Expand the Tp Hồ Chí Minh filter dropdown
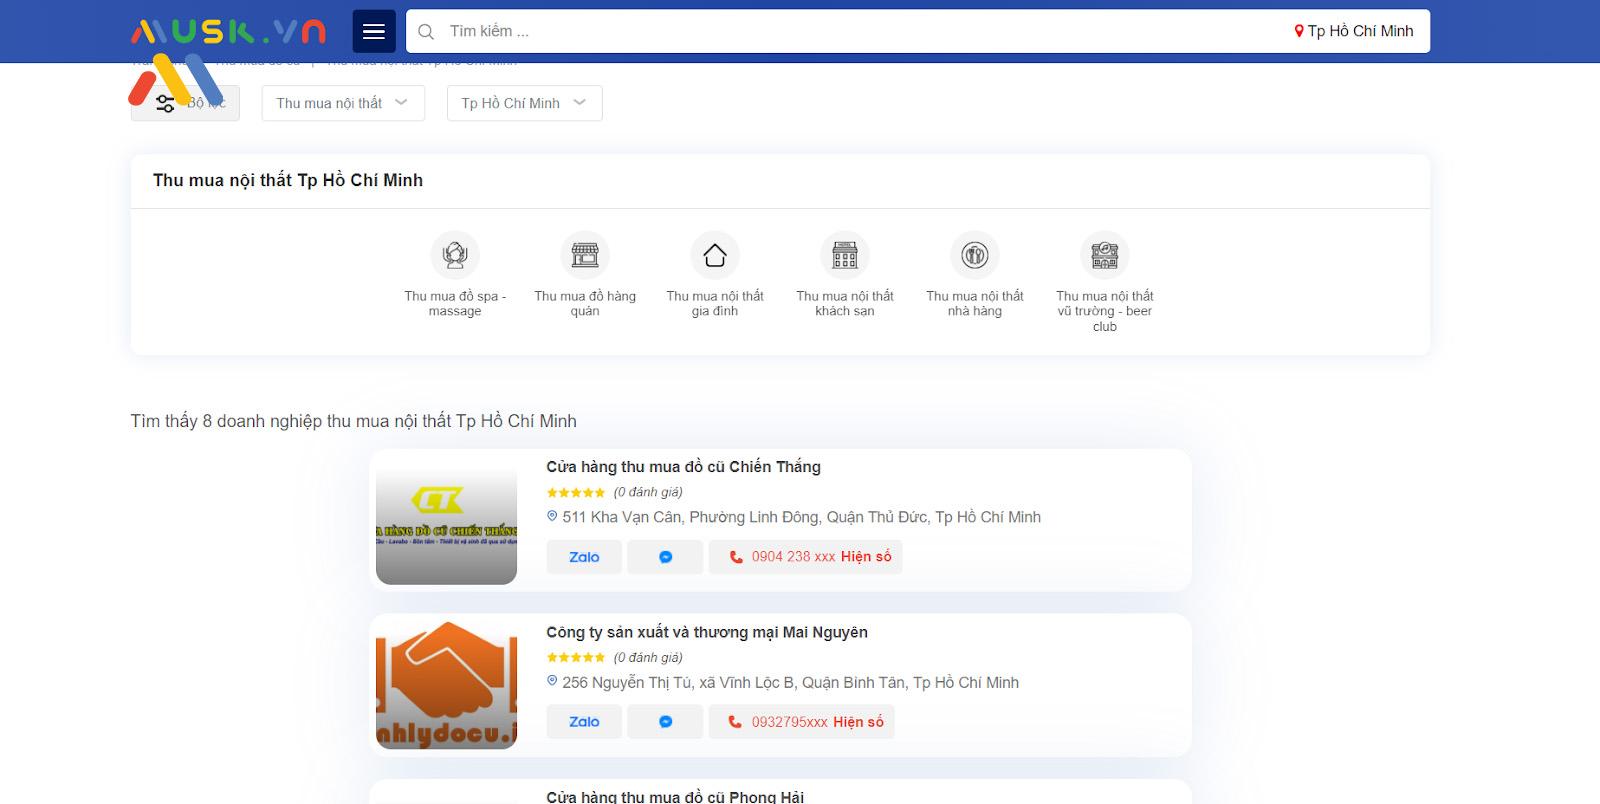The width and height of the screenshot is (1600, 804). pyautogui.click(x=524, y=103)
